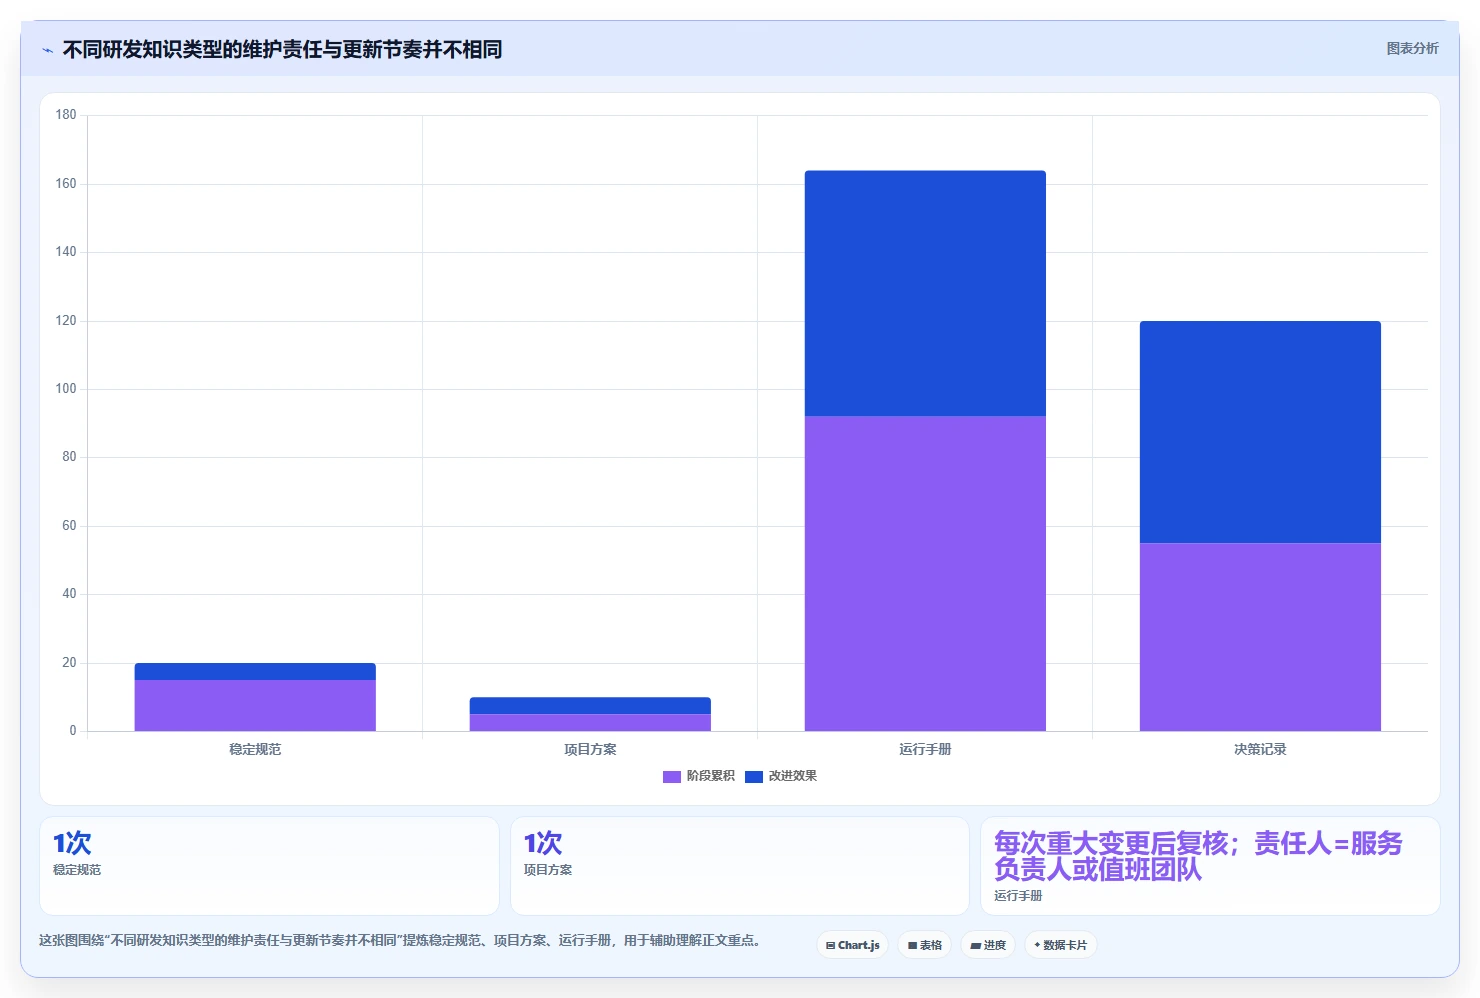Click the 图表分析 label at top right

click(x=1412, y=49)
